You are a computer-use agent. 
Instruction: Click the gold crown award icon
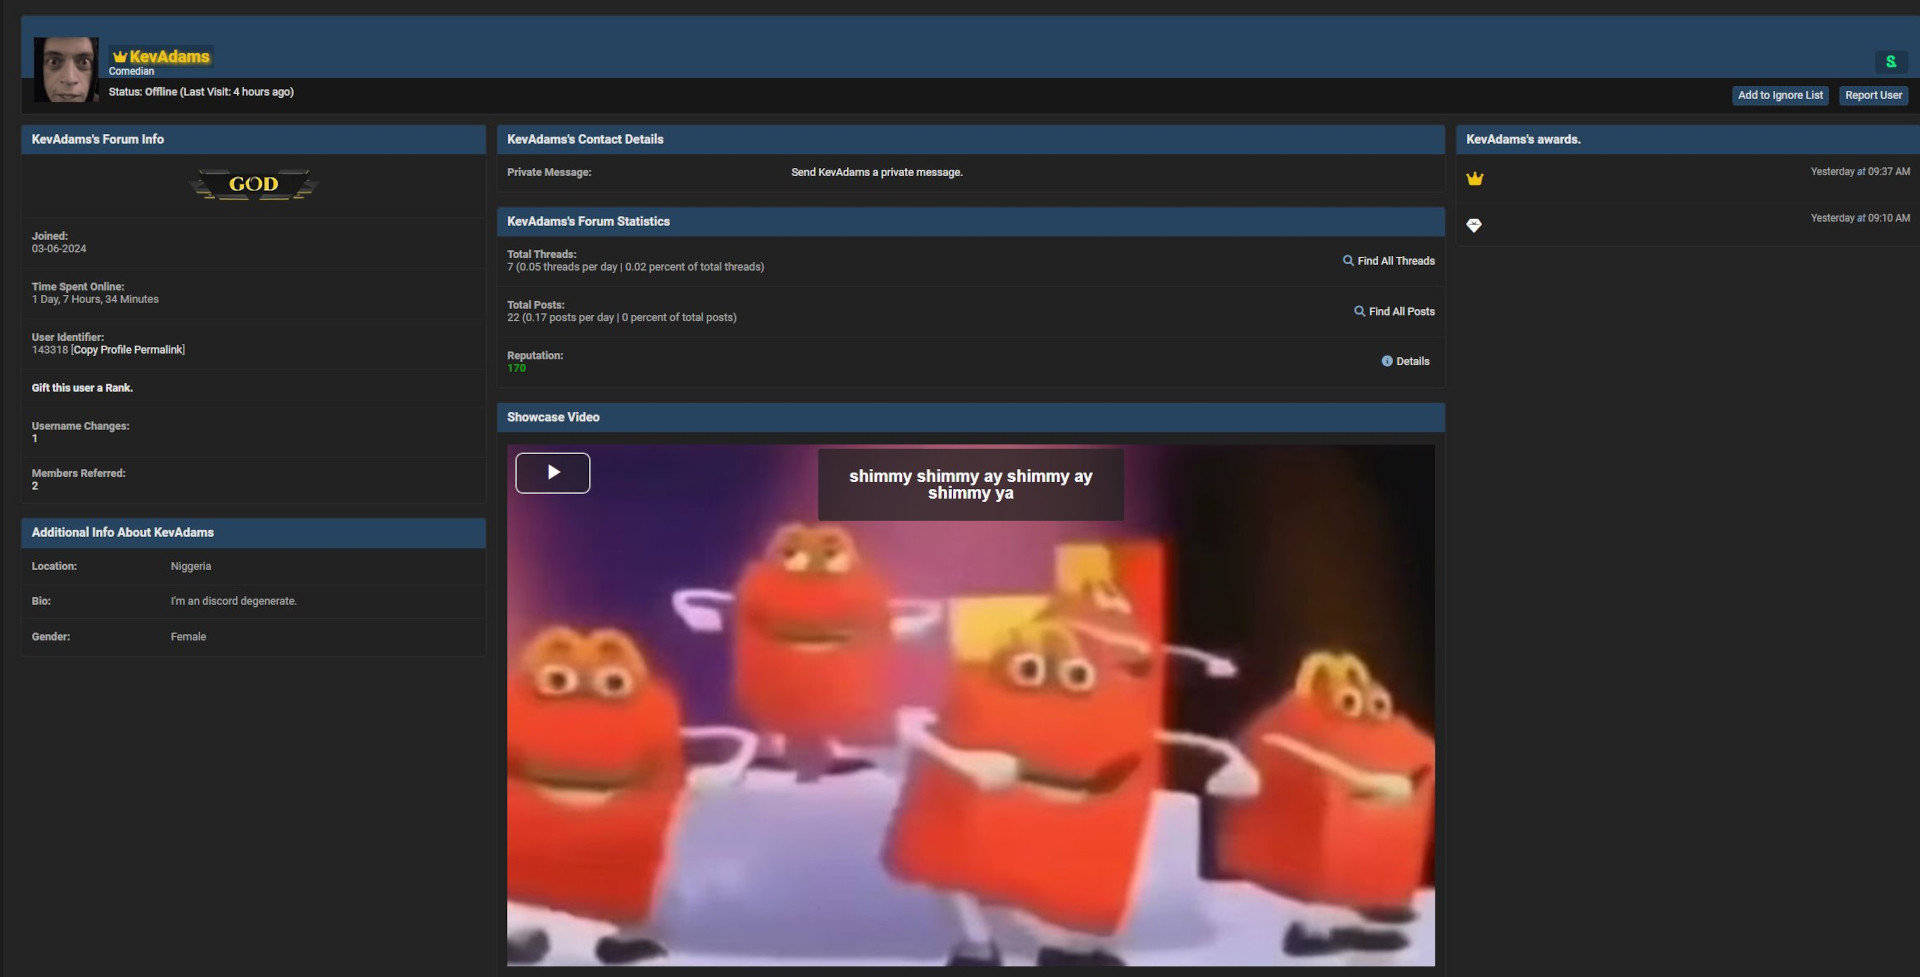pyautogui.click(x=1475, y=179)
